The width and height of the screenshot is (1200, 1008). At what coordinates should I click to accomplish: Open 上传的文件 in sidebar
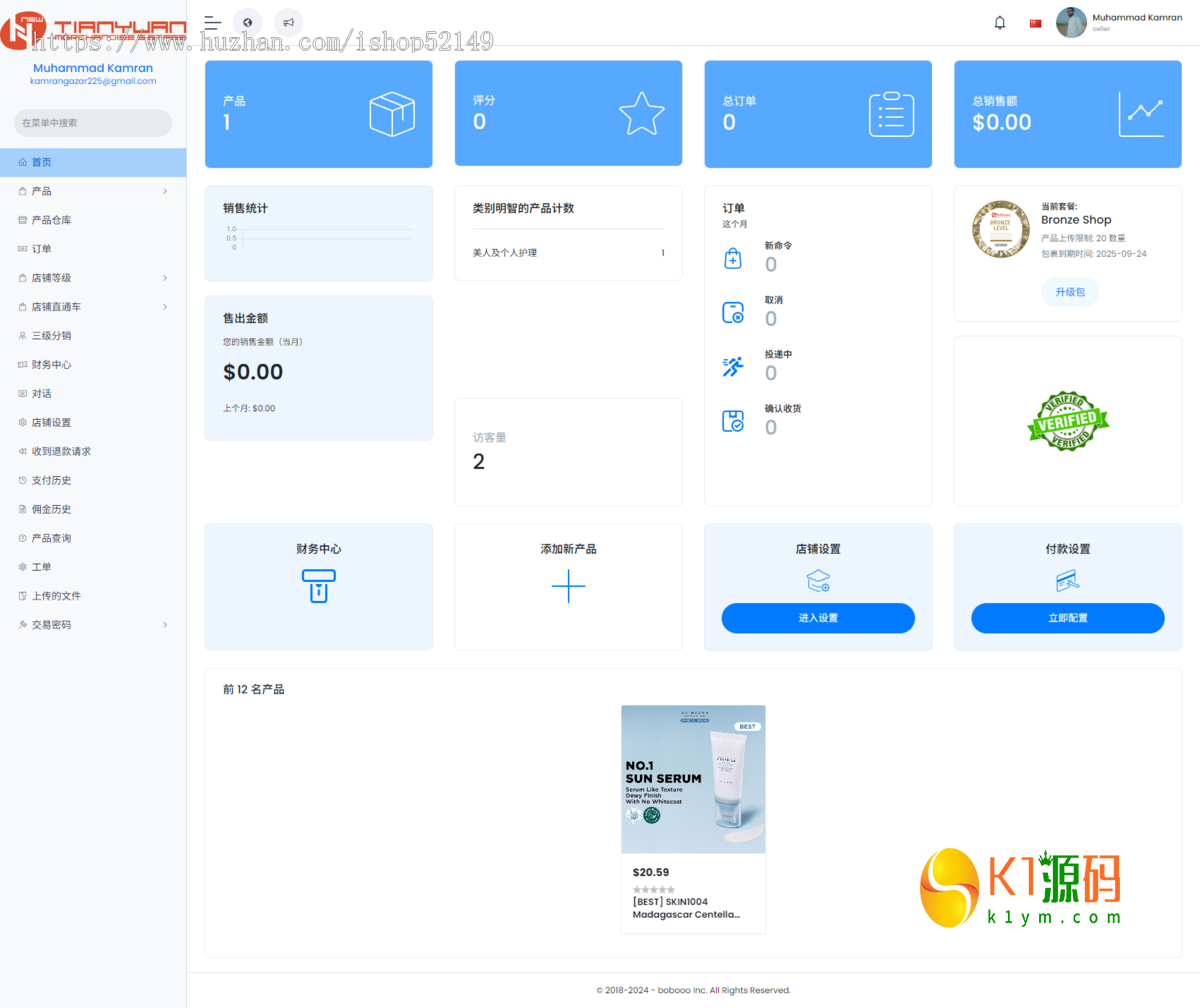pyautogui.click(x=93, y=596)
